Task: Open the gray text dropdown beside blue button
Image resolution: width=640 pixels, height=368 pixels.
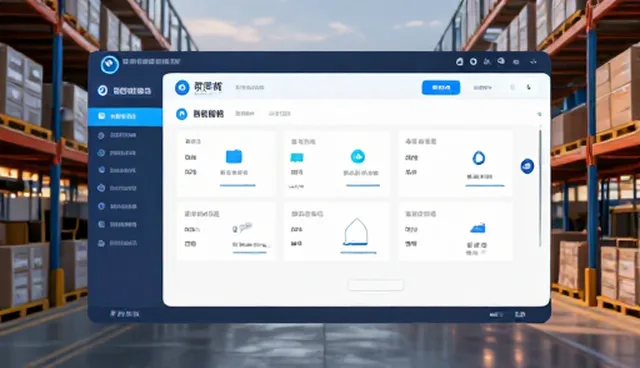Action: click(482, 88)
